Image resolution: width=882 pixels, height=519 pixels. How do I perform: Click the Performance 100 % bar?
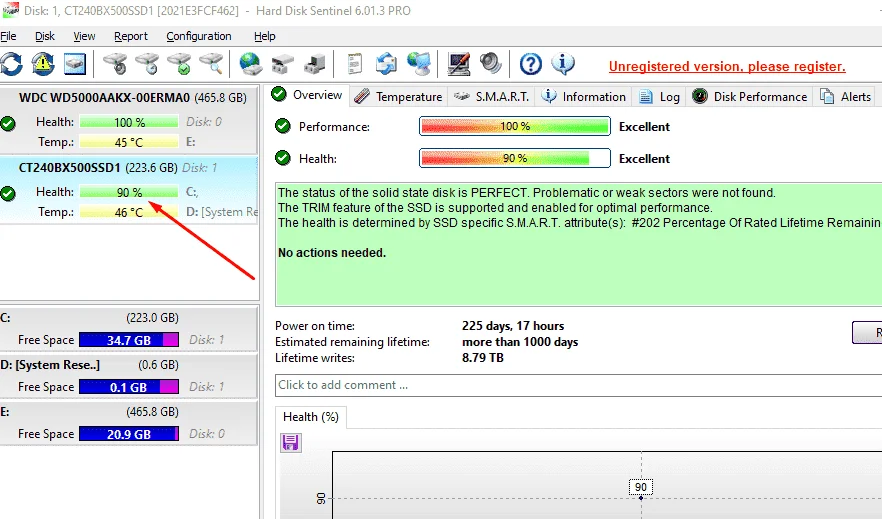(x=515, y=126)
